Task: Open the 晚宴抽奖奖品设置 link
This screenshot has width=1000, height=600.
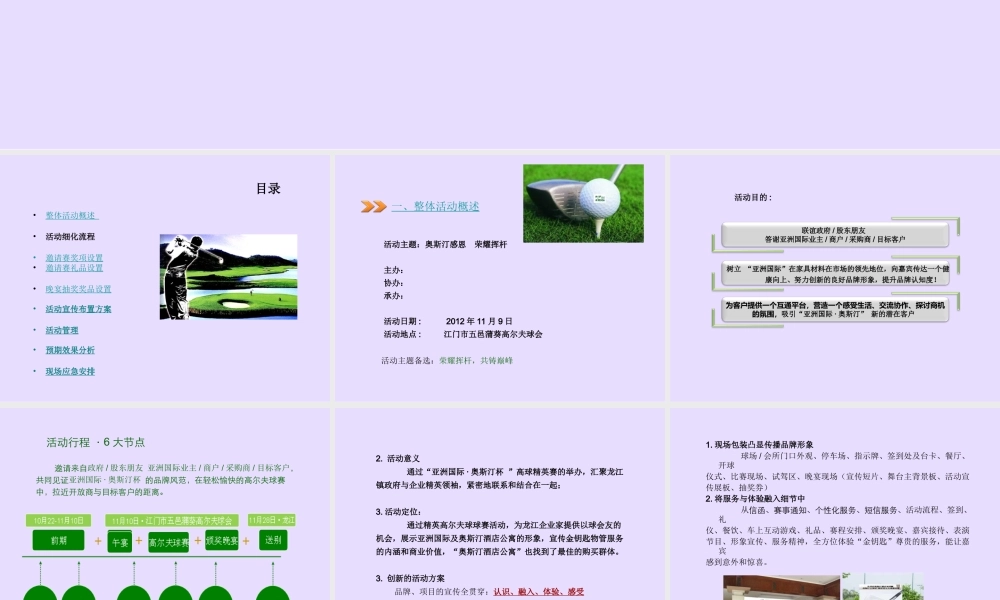Action: (78, 289)
